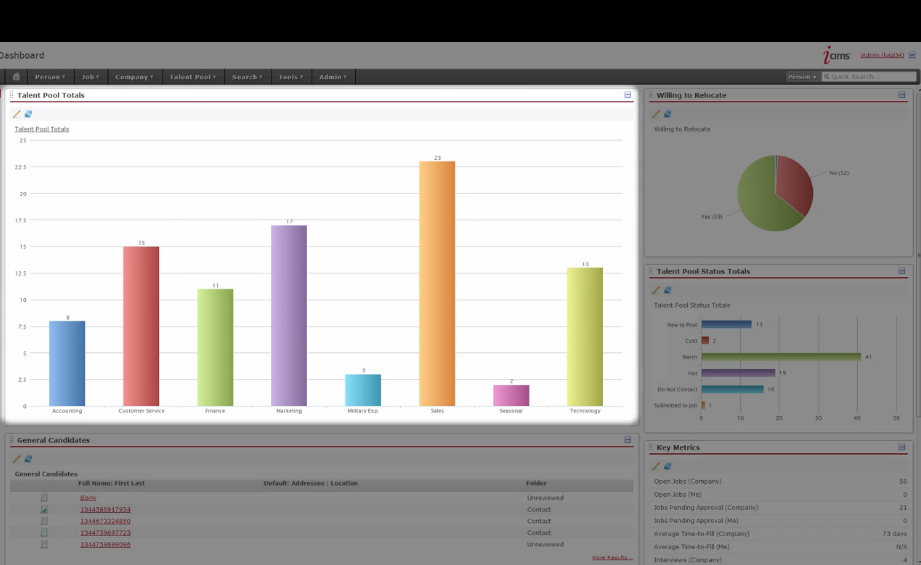The image size is (921, 565).
Task: Open the Company menu
Action: [x=135, y=77]
